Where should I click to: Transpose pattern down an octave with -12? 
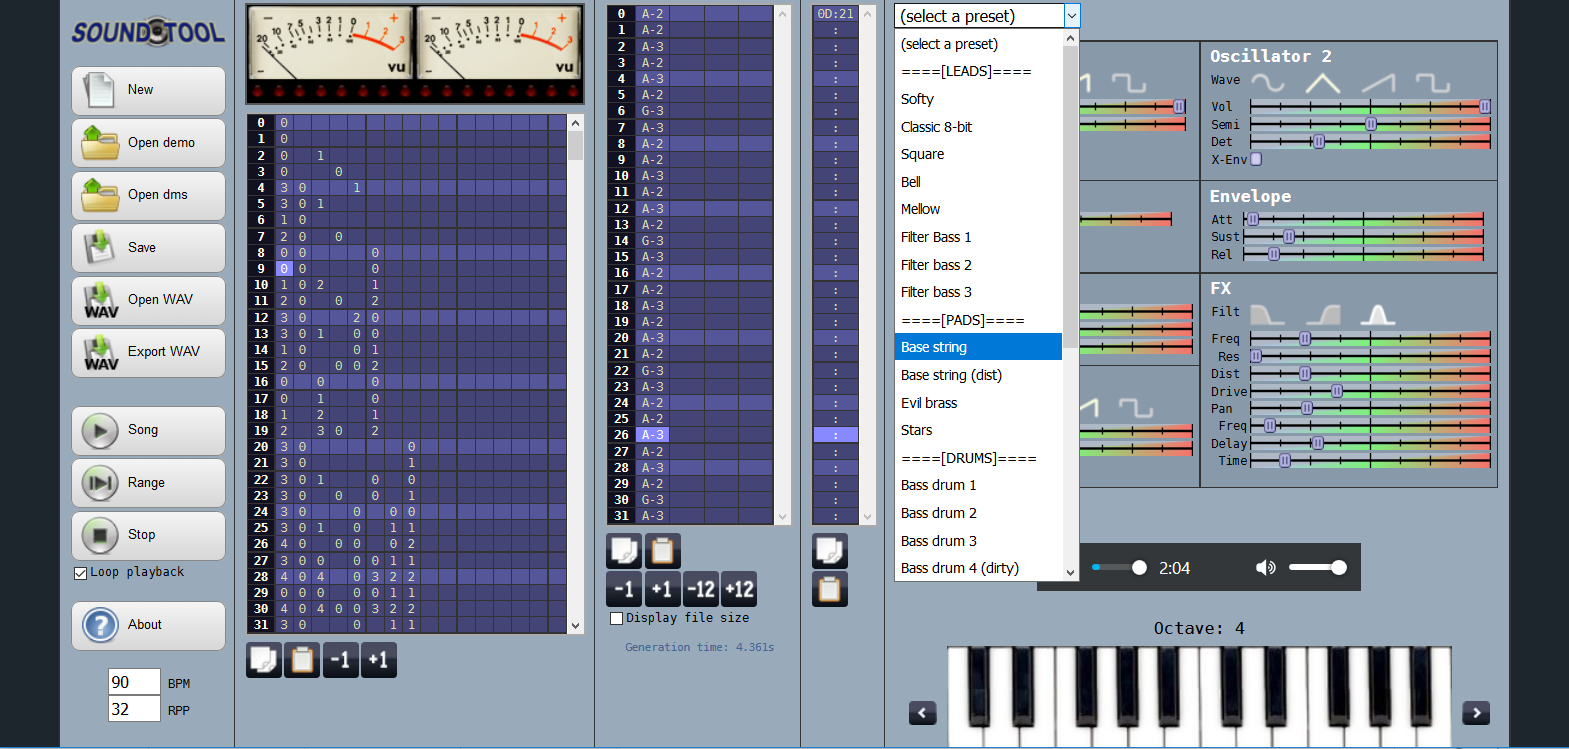coord(701,589)
